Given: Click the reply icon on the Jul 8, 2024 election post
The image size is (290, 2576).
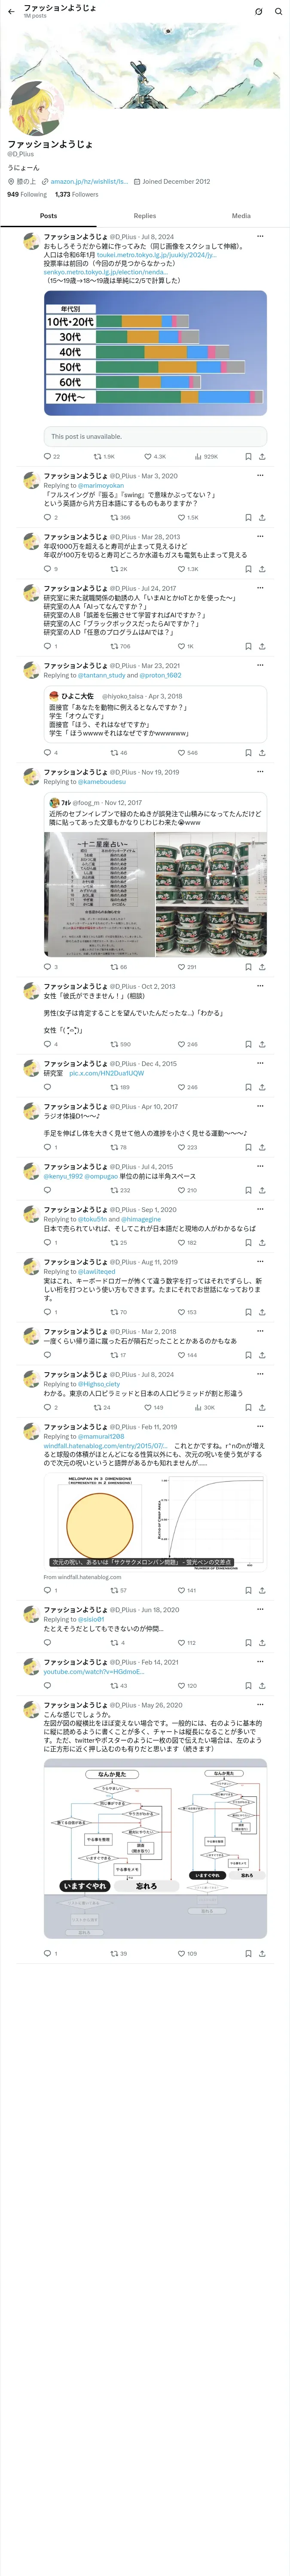Looking at the screenshot, I should pyautogui.click(x=47, y=457).
